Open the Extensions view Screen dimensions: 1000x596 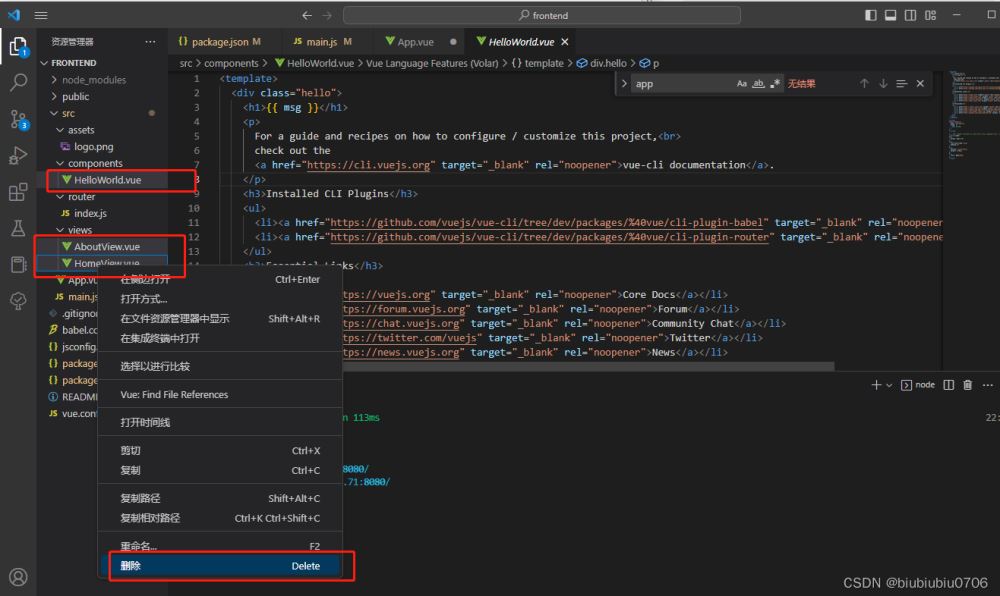pos(18,192)
